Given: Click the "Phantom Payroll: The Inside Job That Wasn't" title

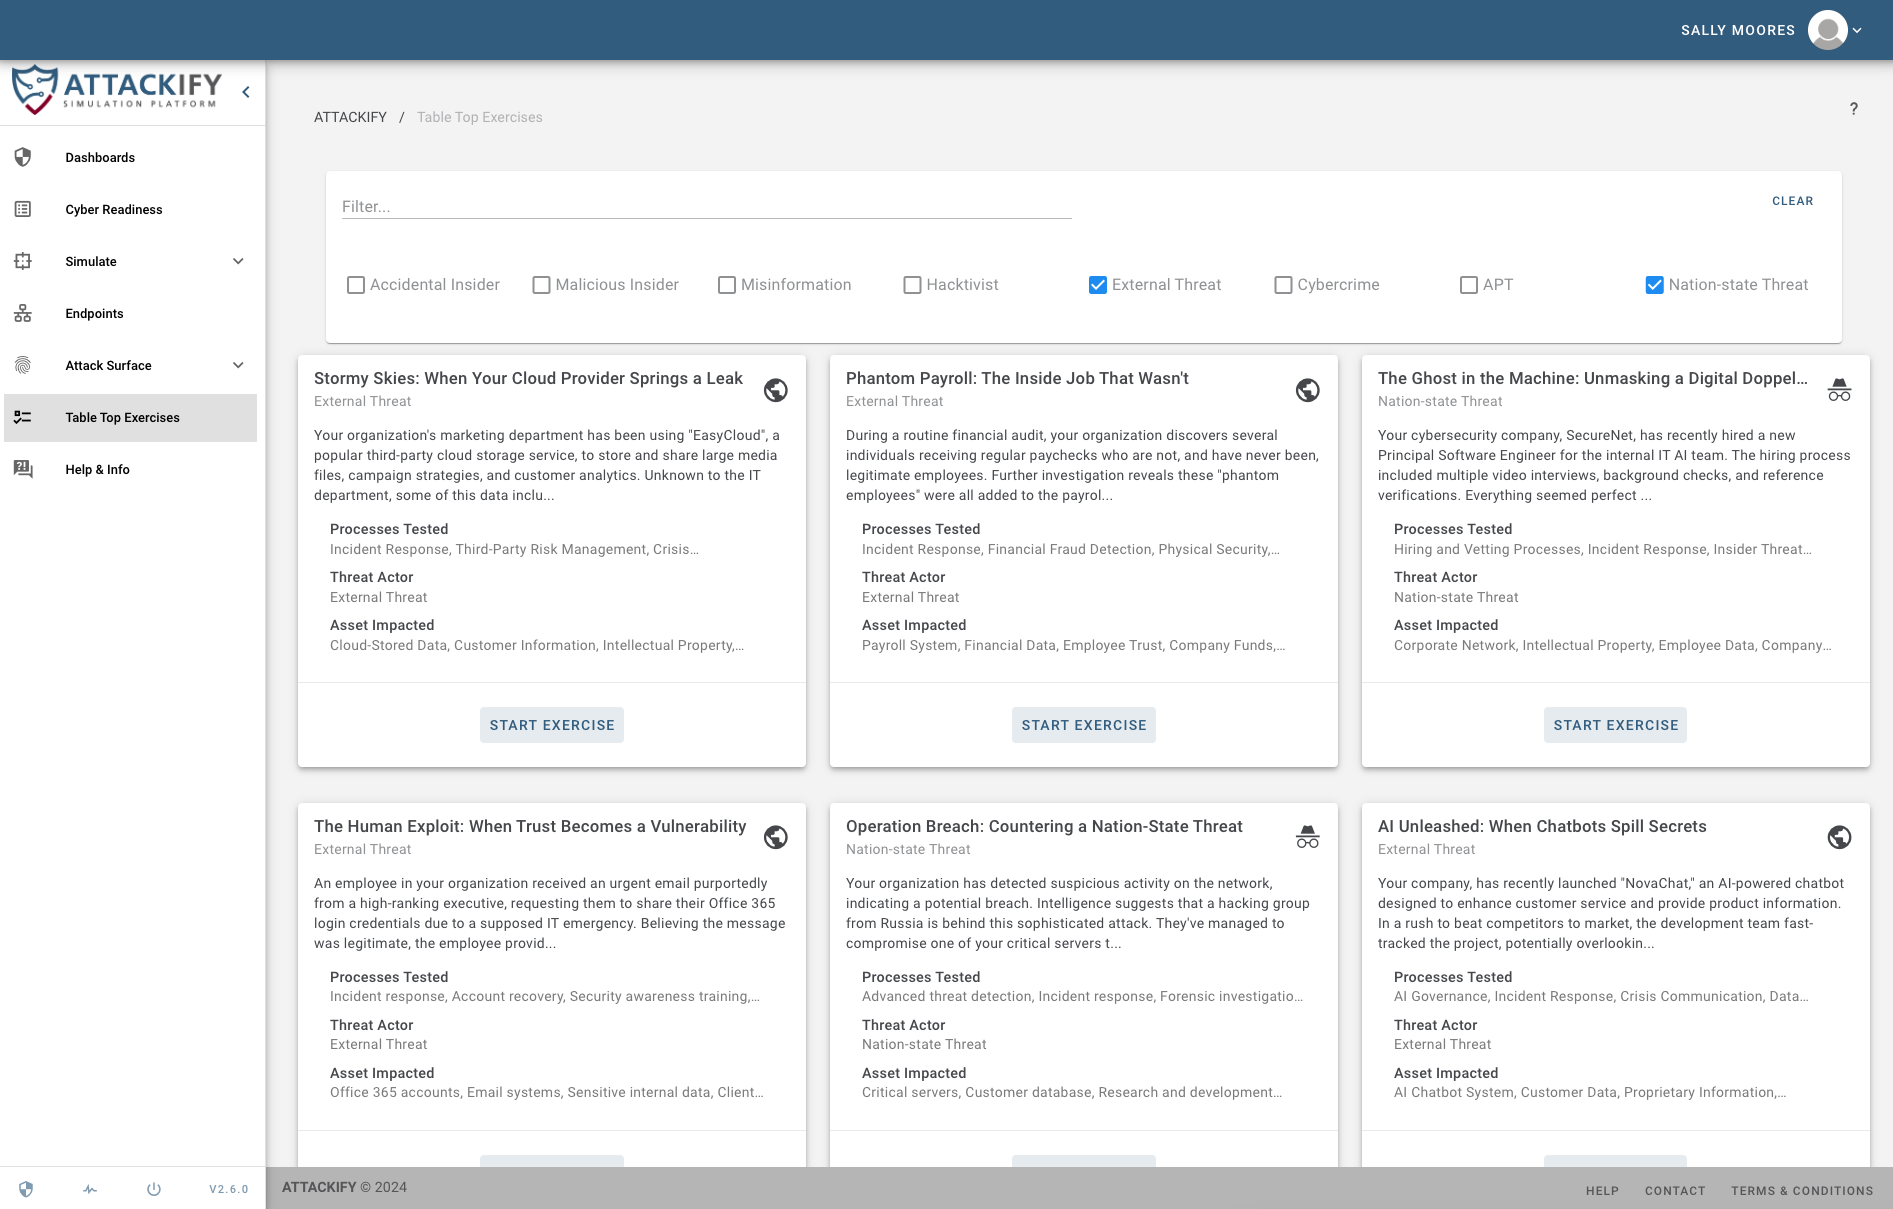Looking at the screenshot, I should tap(1017, 378).
